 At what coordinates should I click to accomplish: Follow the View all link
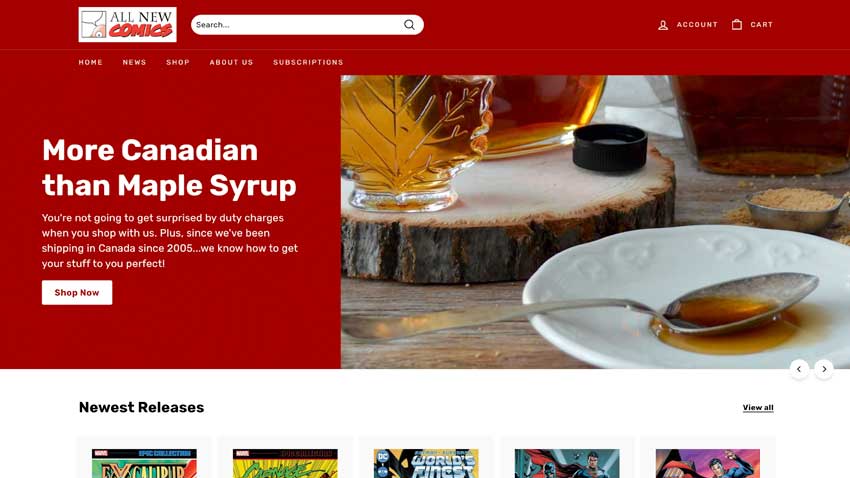(x=758, y=408)
